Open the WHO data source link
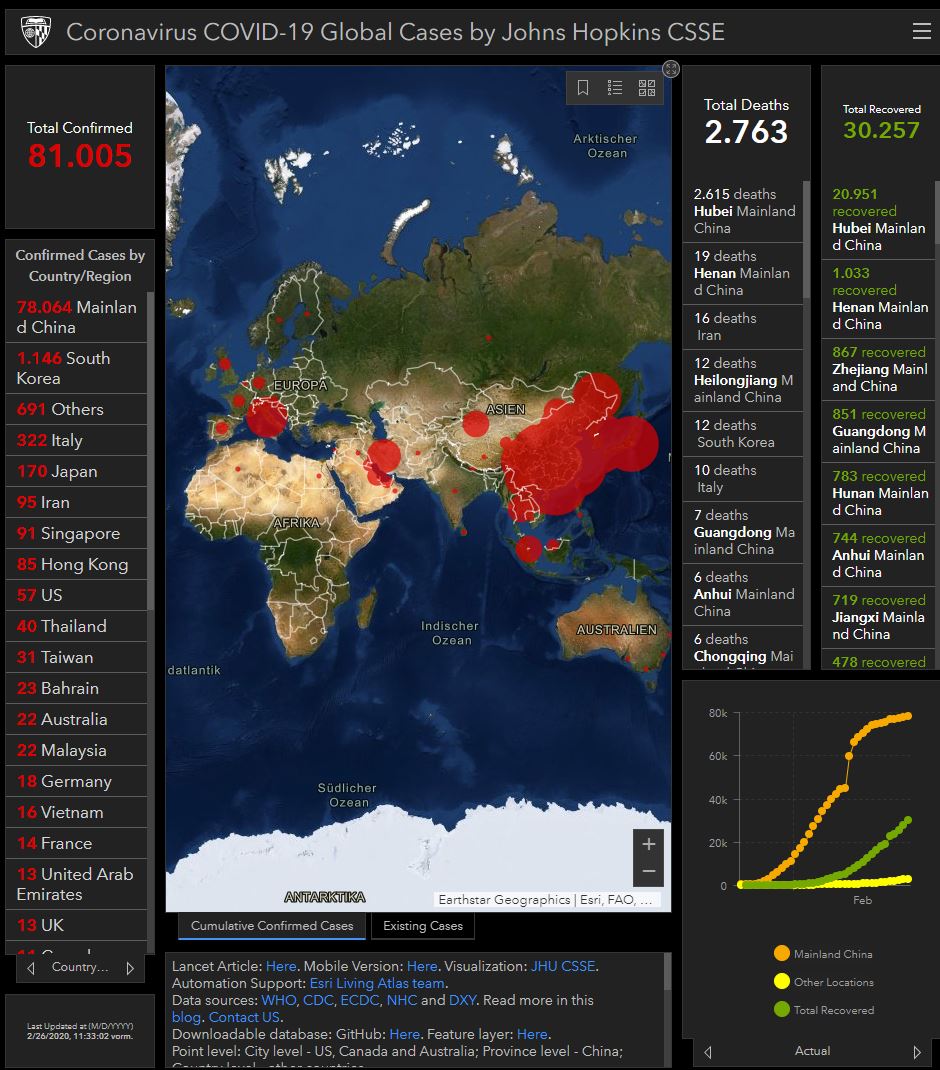The height and width of the screenshot is (1070, 940). pos(279,1000)
